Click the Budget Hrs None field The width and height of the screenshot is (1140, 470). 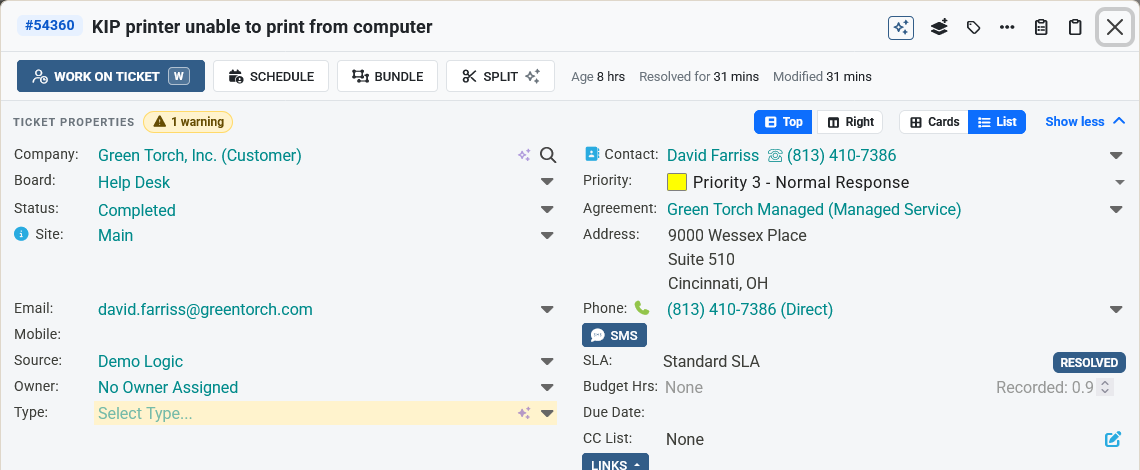click(684, 387)
